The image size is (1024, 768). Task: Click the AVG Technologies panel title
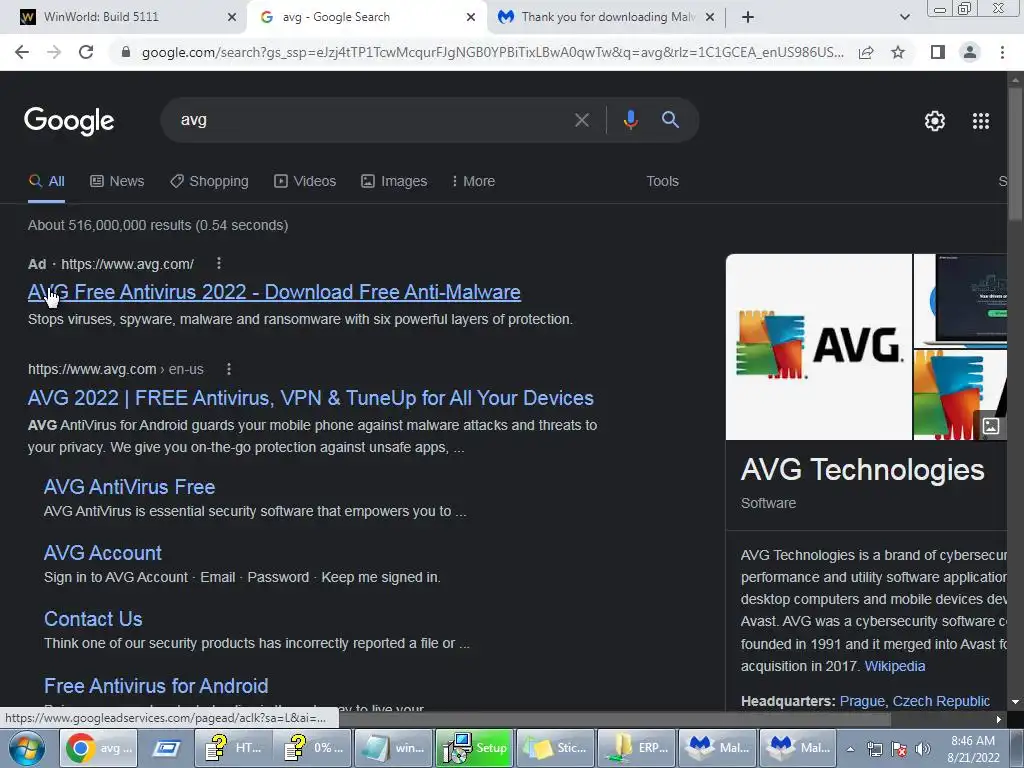tap(862, 470)
